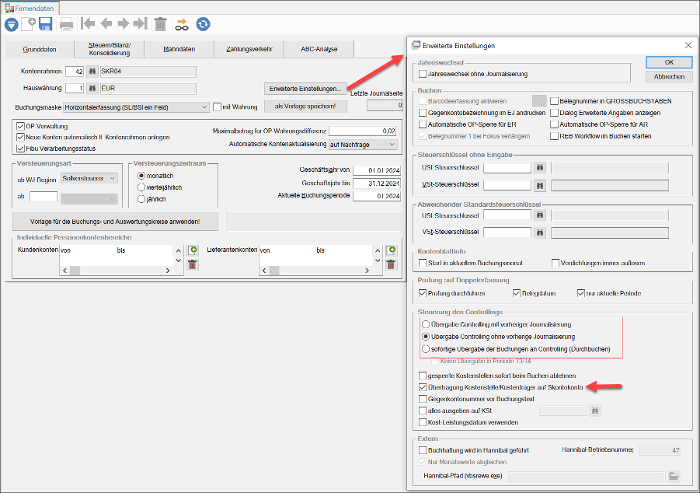Click the Lieferantenkonten list up arrow
The image size is (700, 493).
point(377,251)
